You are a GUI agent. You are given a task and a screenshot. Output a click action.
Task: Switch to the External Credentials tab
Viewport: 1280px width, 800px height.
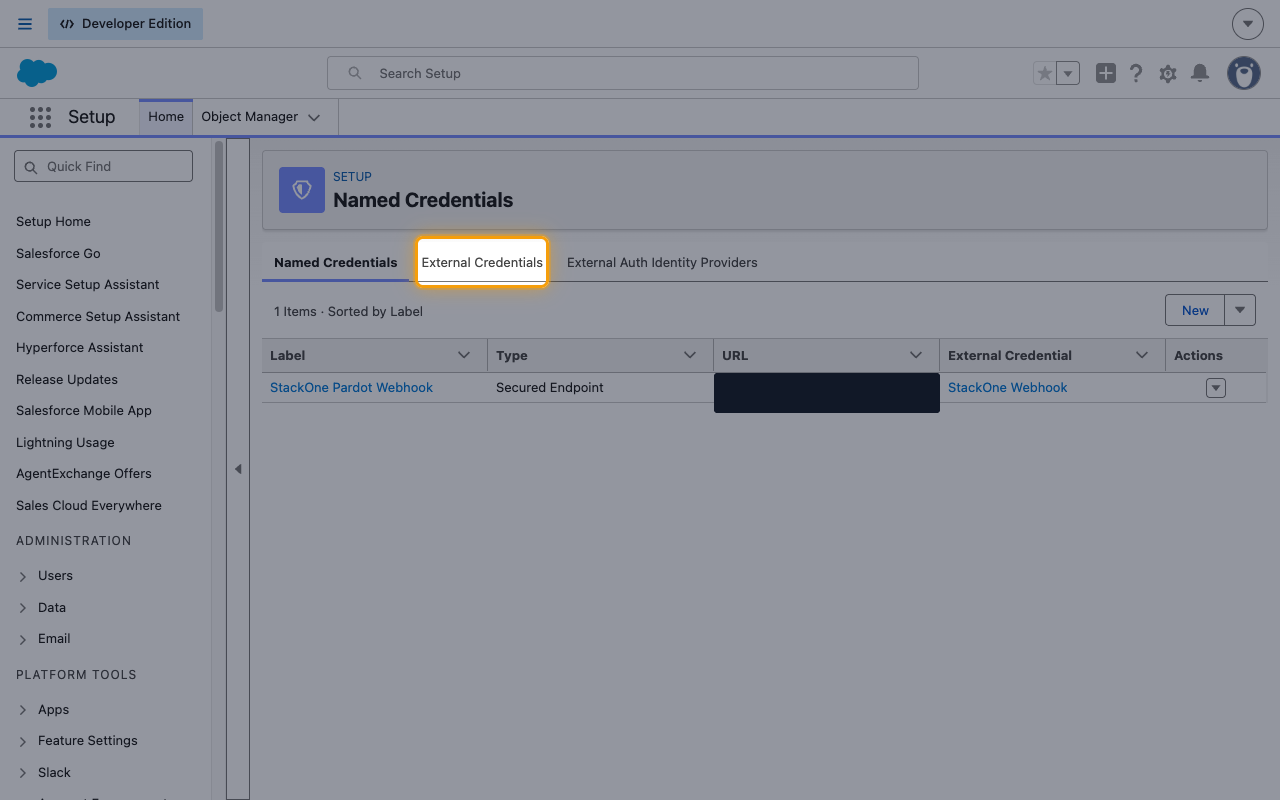(x=482, y=262)
